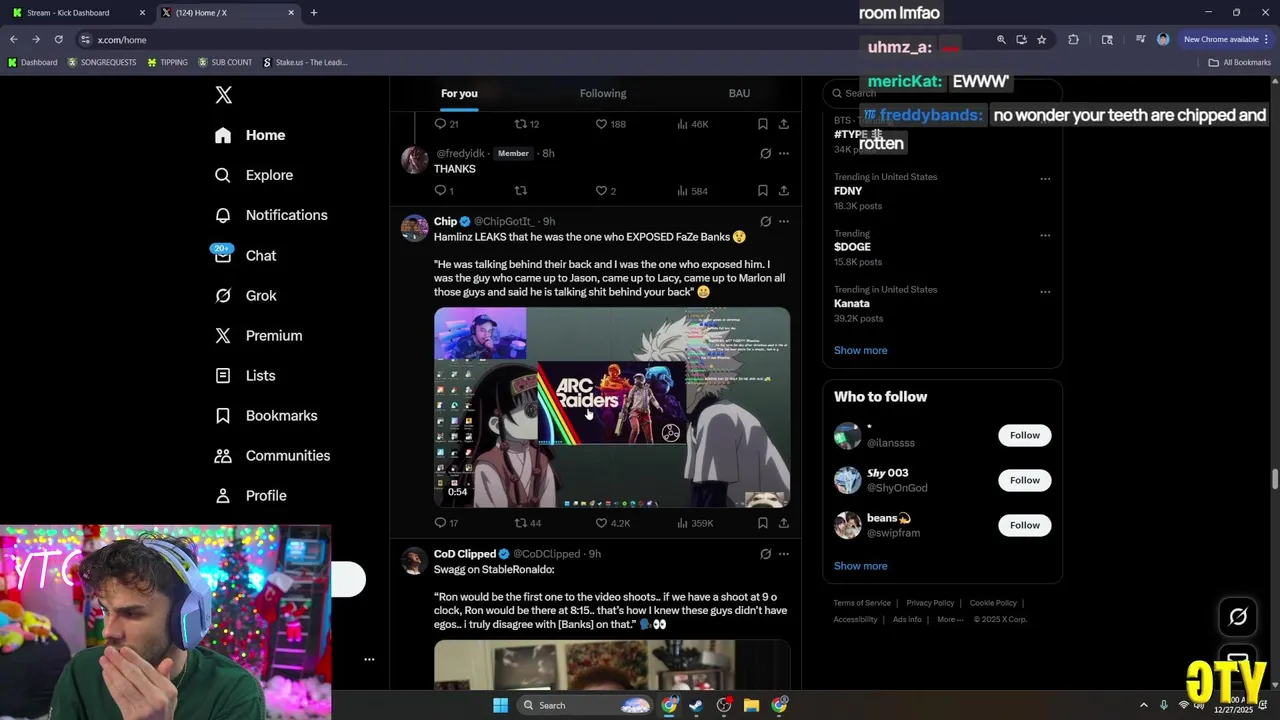Click the X logo in sidebar
Screen dimensions: 1280x720
pyautogui.click(x=224, y=95)
